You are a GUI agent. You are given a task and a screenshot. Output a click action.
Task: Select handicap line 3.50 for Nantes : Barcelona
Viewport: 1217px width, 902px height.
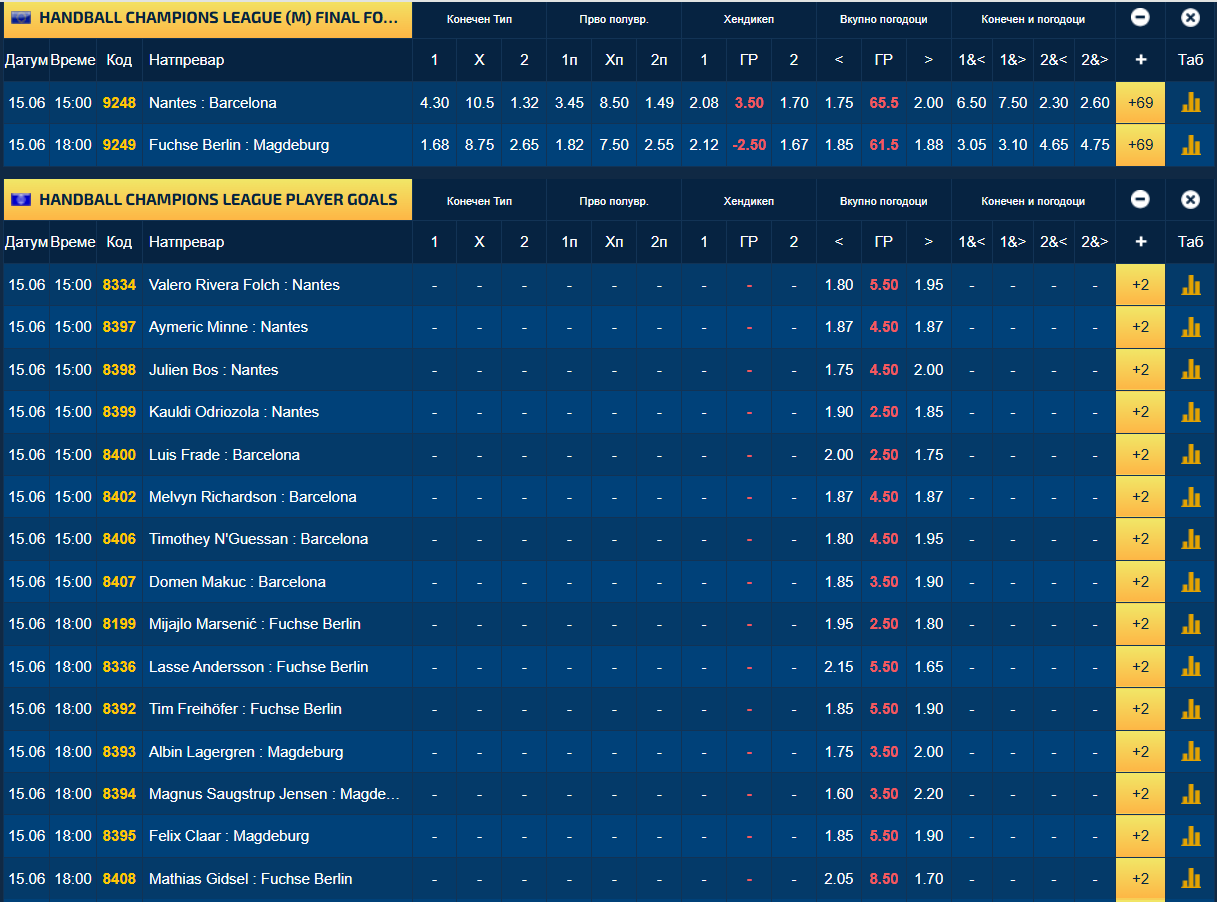click(749, 103)
